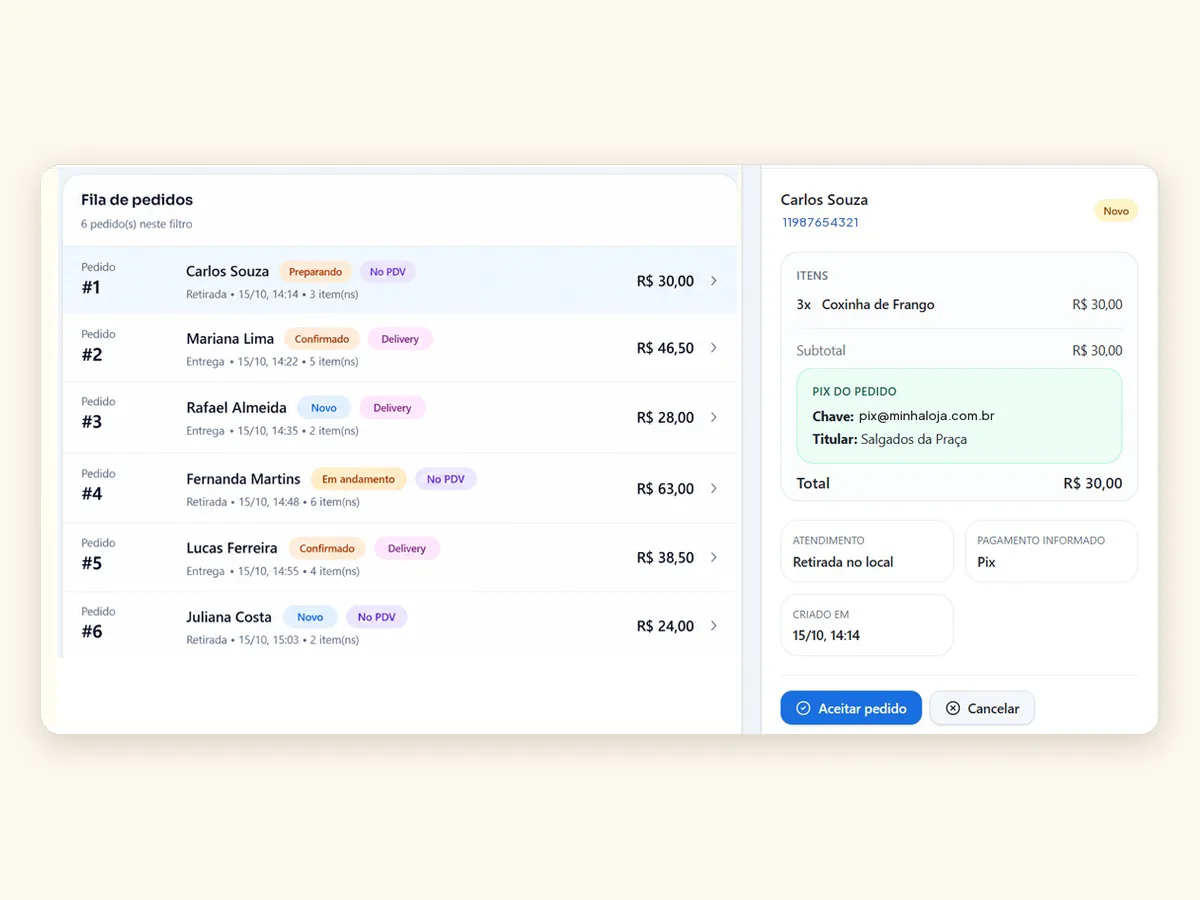Click Novo badge on Rafael Almeida order
Screen dimensions: 1200x900
tap(324, 408)
